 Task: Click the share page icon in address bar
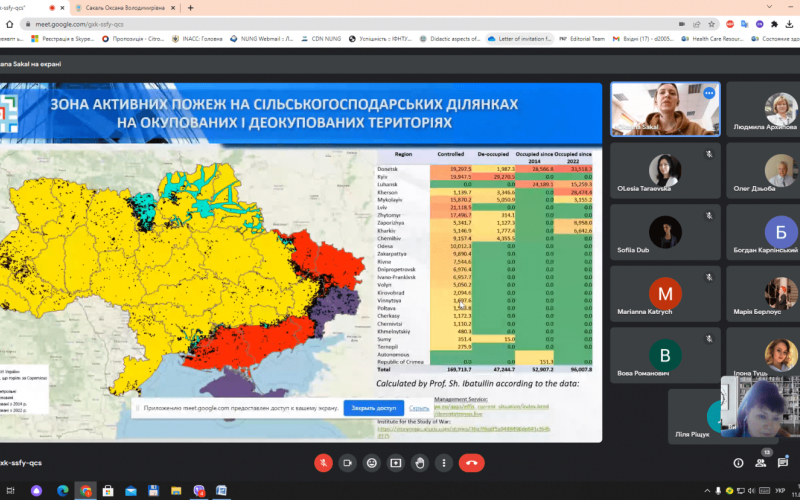point(696,24)
